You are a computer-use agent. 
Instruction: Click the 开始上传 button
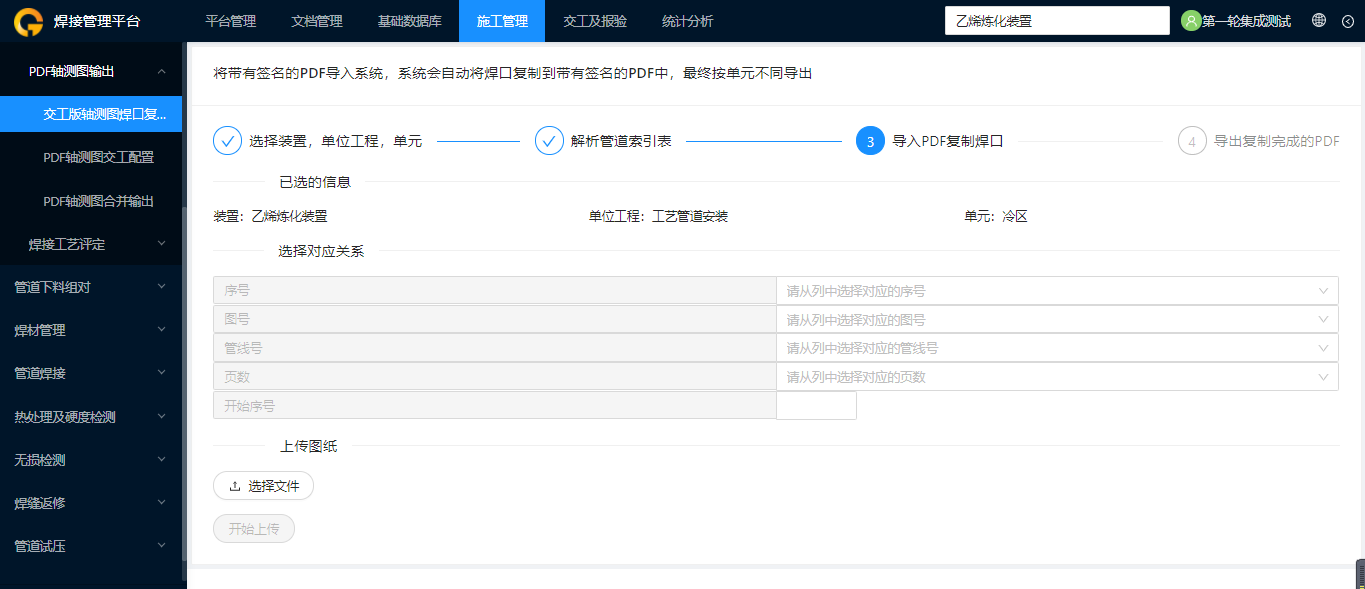254,529
